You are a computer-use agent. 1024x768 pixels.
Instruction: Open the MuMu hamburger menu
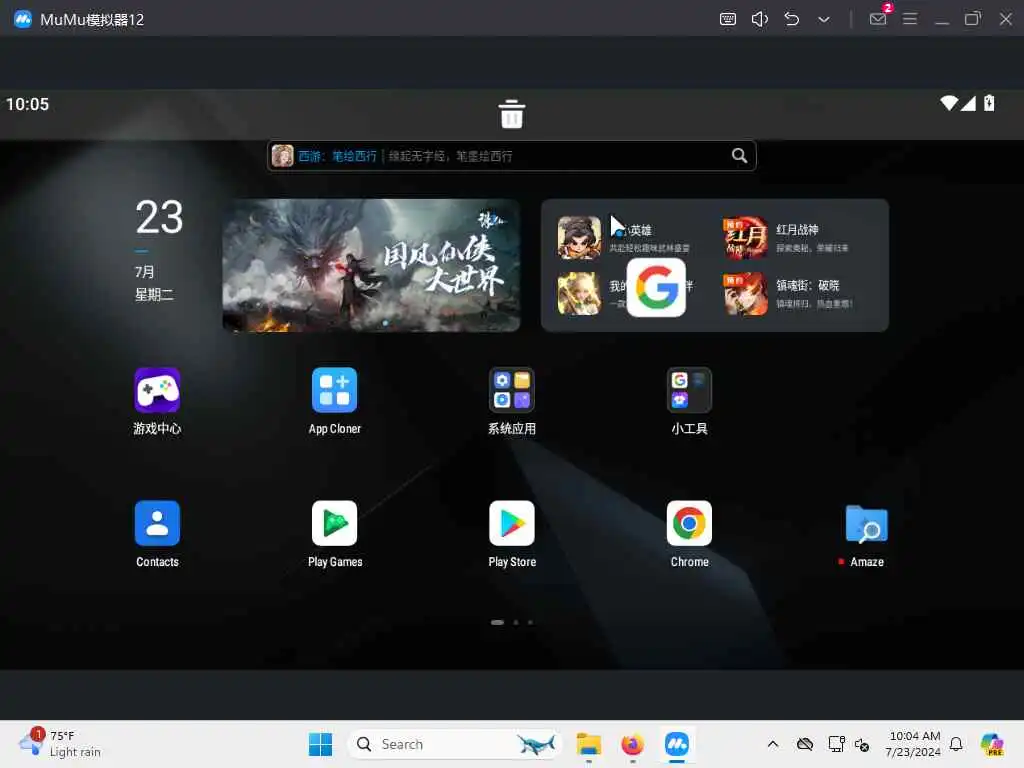tap(910, 19)
